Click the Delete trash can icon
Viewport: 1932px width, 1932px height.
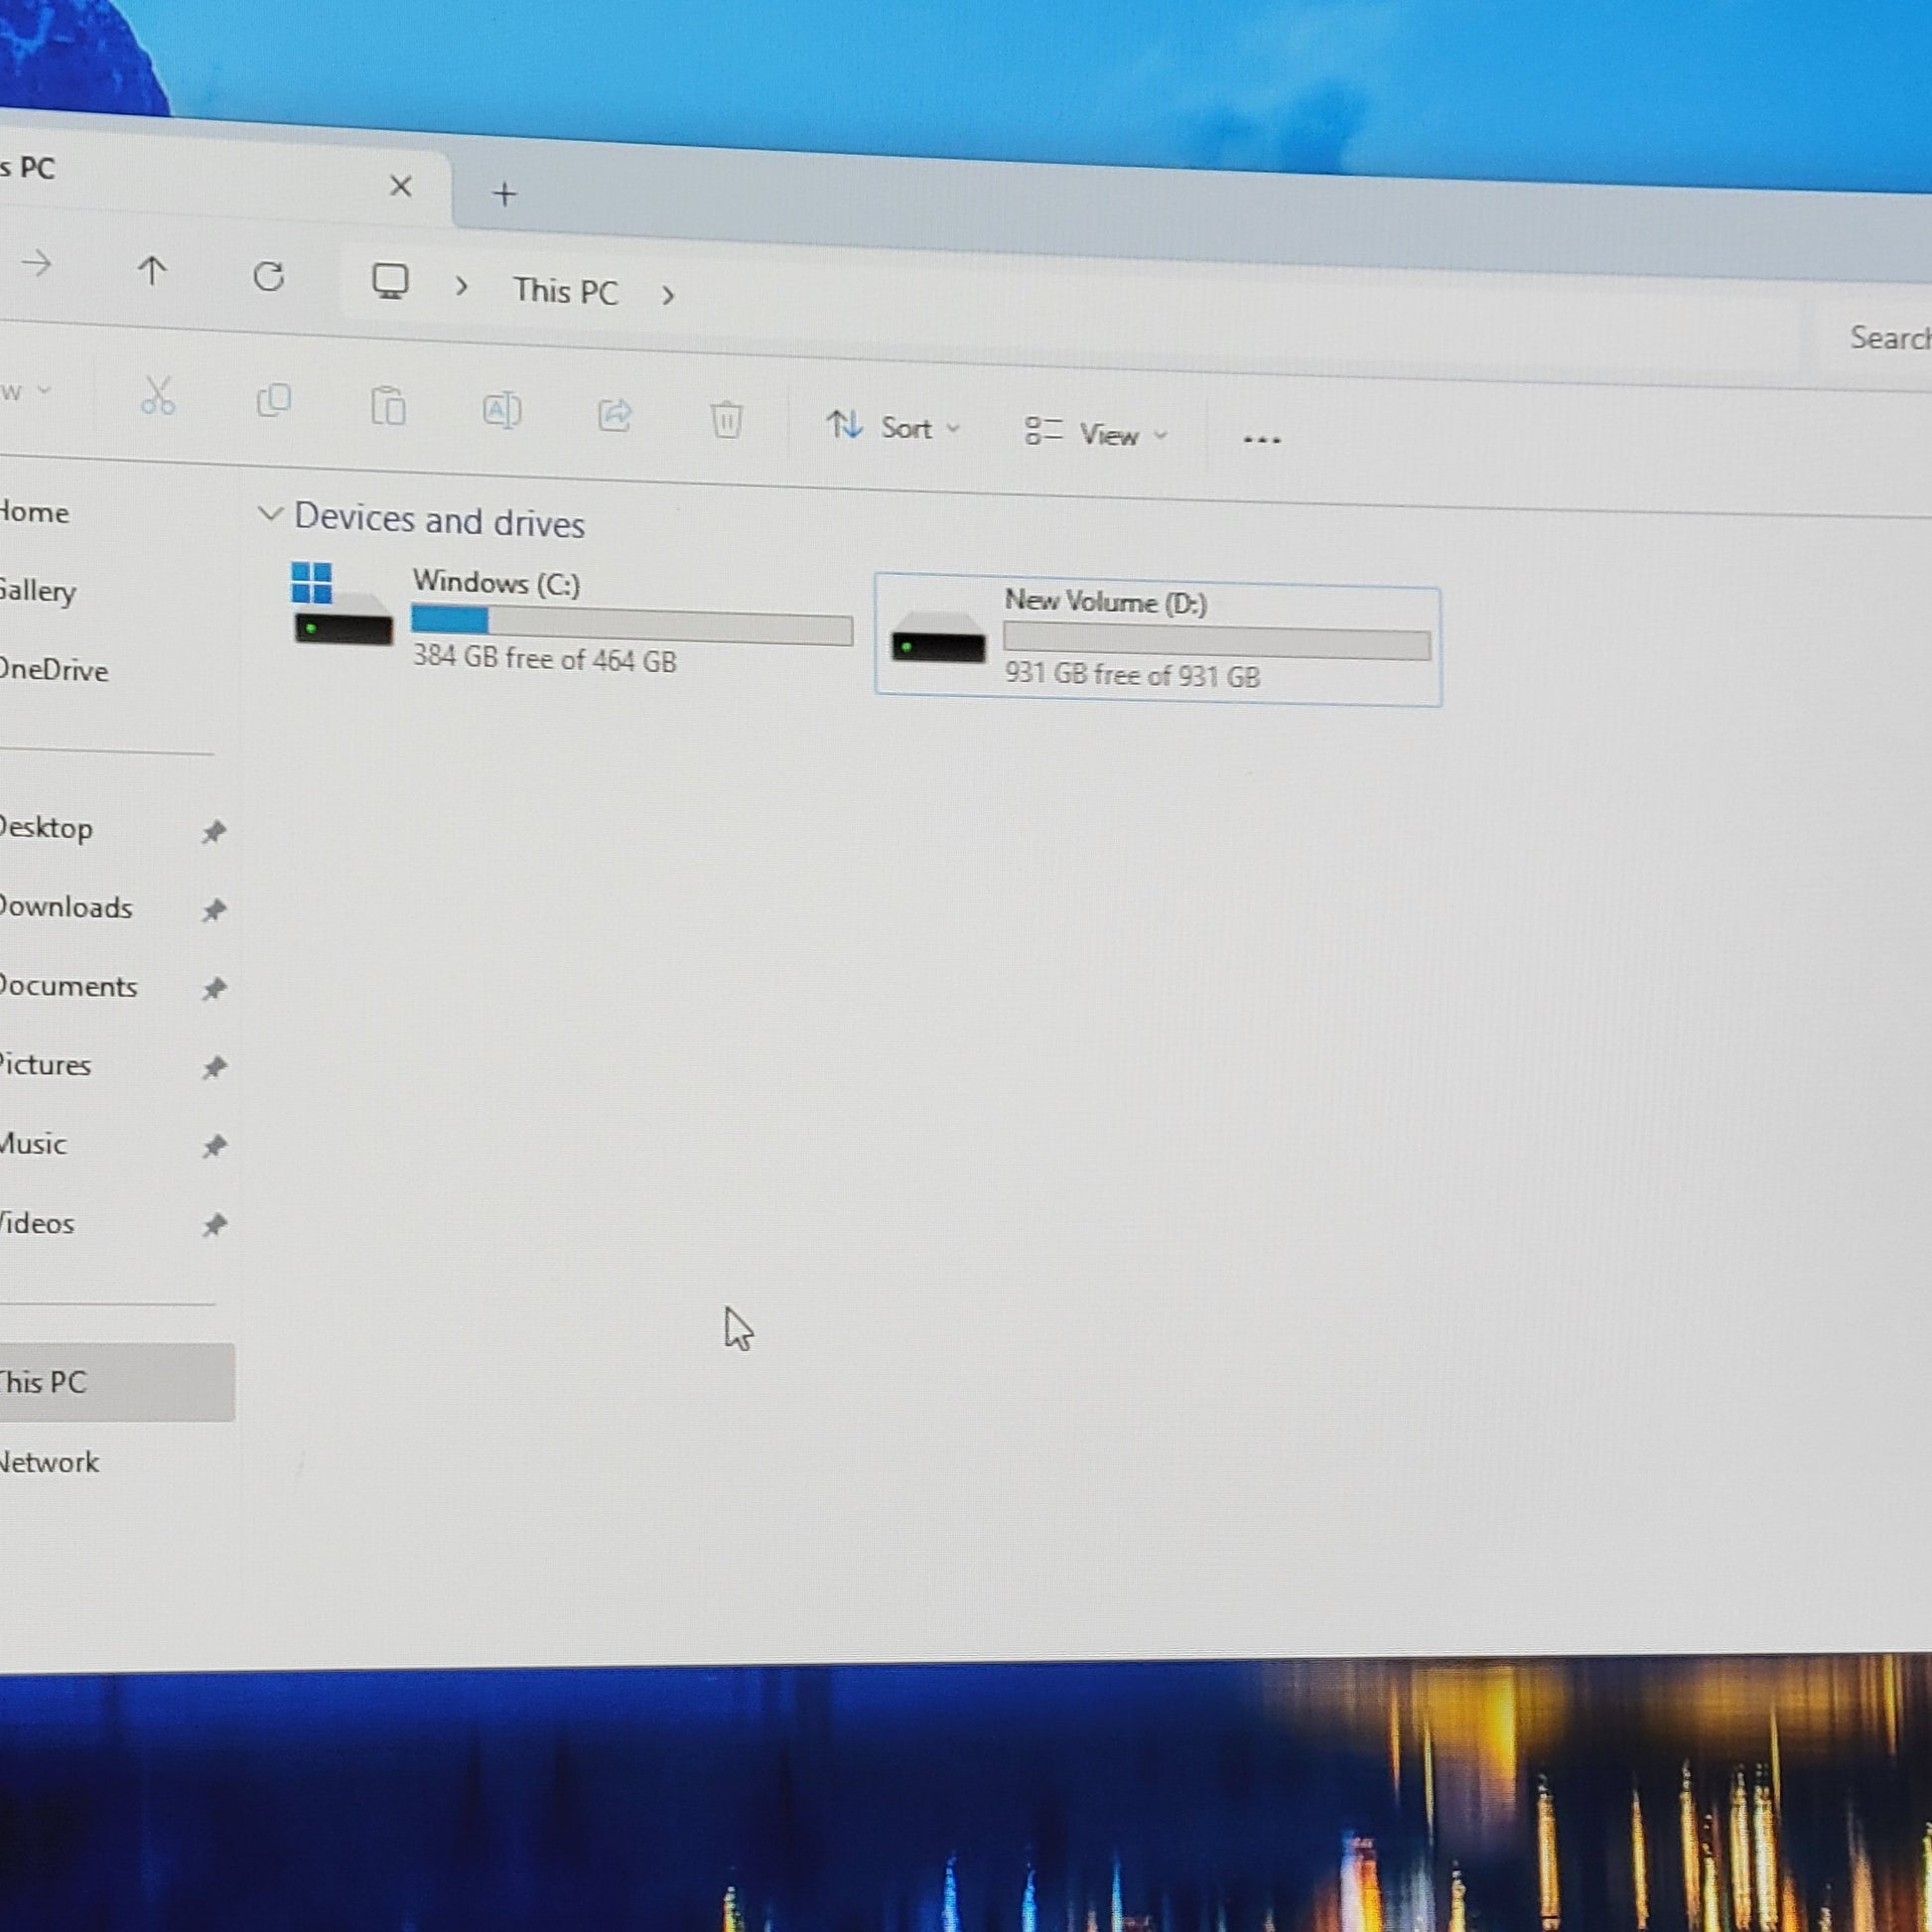pos(727,419)
